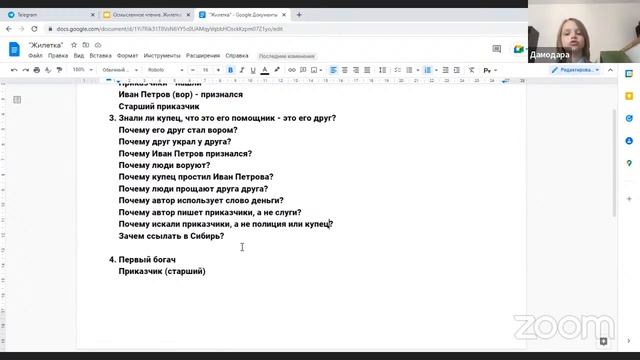The image size is (640, 360).
Task: Open the zoom level dropdown
Action: (x=82, y=70)
